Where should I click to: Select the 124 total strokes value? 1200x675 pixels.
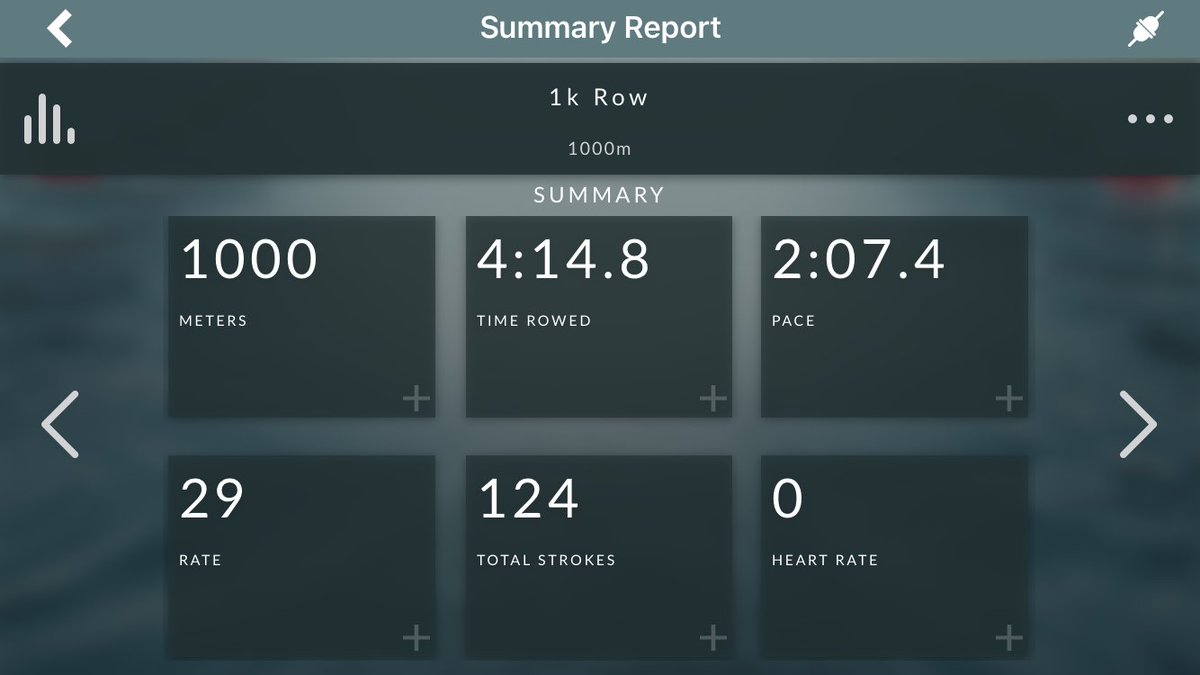[x=529, y=499]
